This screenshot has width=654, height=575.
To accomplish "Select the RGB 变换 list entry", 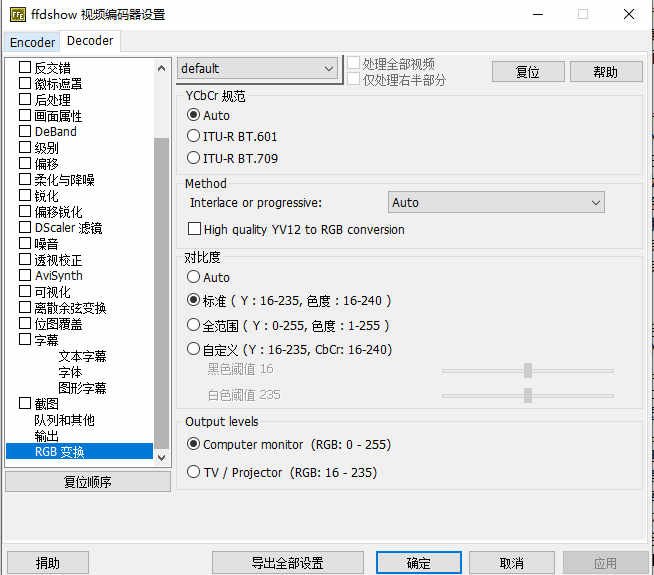I will (x=79, y=452).
